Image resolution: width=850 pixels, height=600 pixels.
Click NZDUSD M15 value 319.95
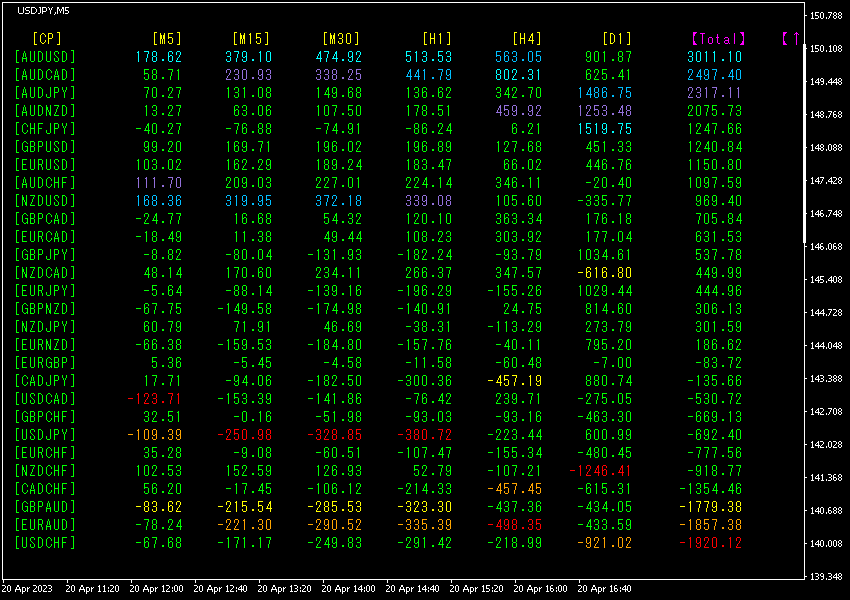pos(248,201)
